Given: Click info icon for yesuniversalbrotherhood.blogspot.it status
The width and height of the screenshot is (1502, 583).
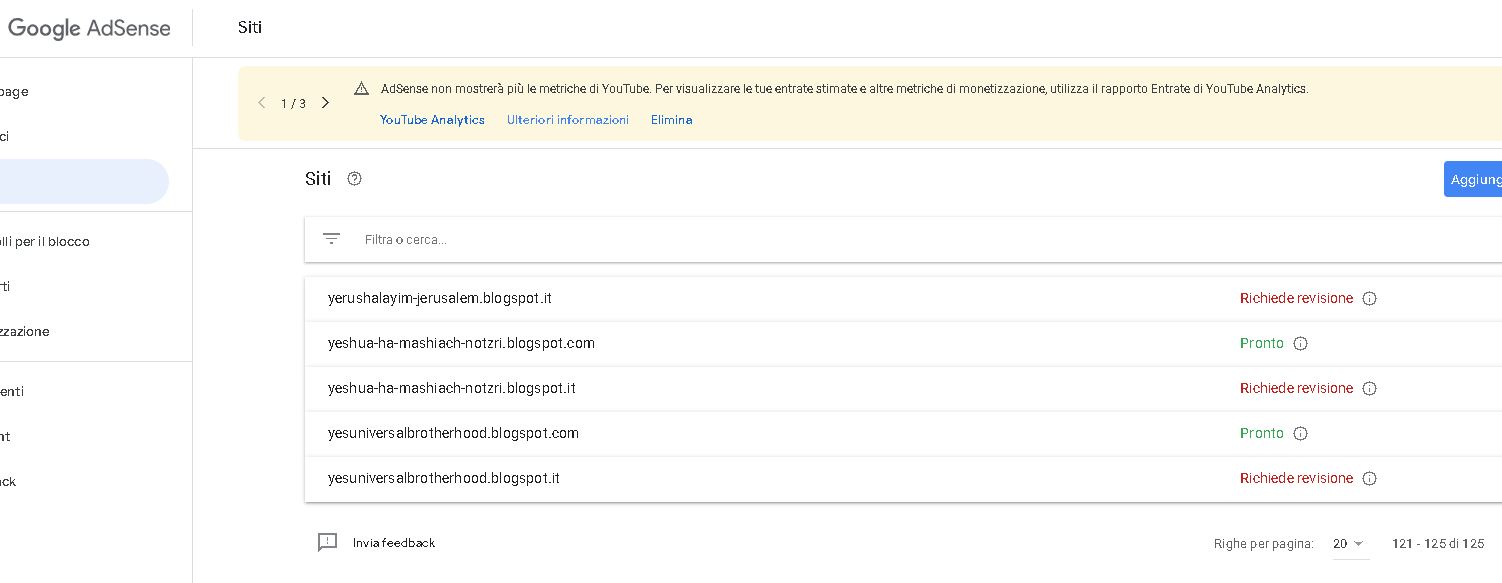Looking at the screenshot, I should (x=1370, y=478).
